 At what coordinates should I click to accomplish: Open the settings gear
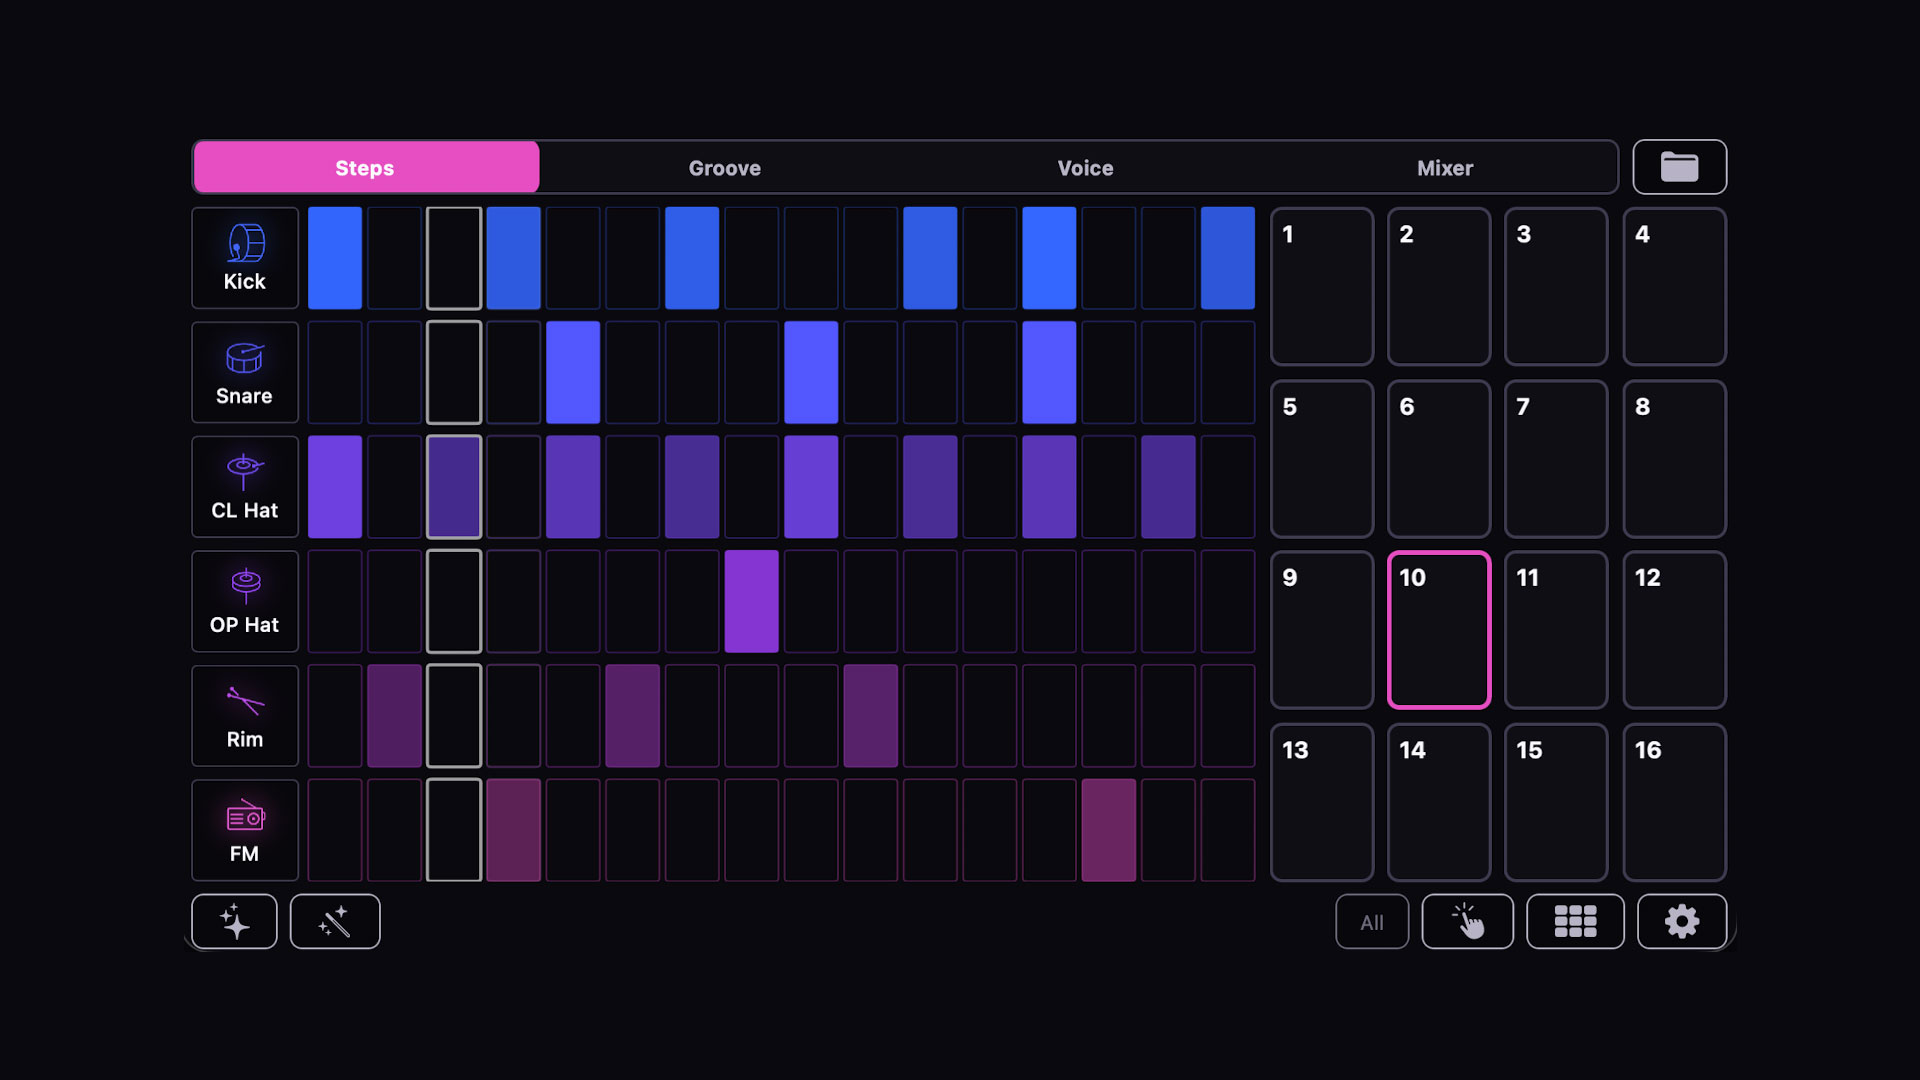click(1682, 921)
